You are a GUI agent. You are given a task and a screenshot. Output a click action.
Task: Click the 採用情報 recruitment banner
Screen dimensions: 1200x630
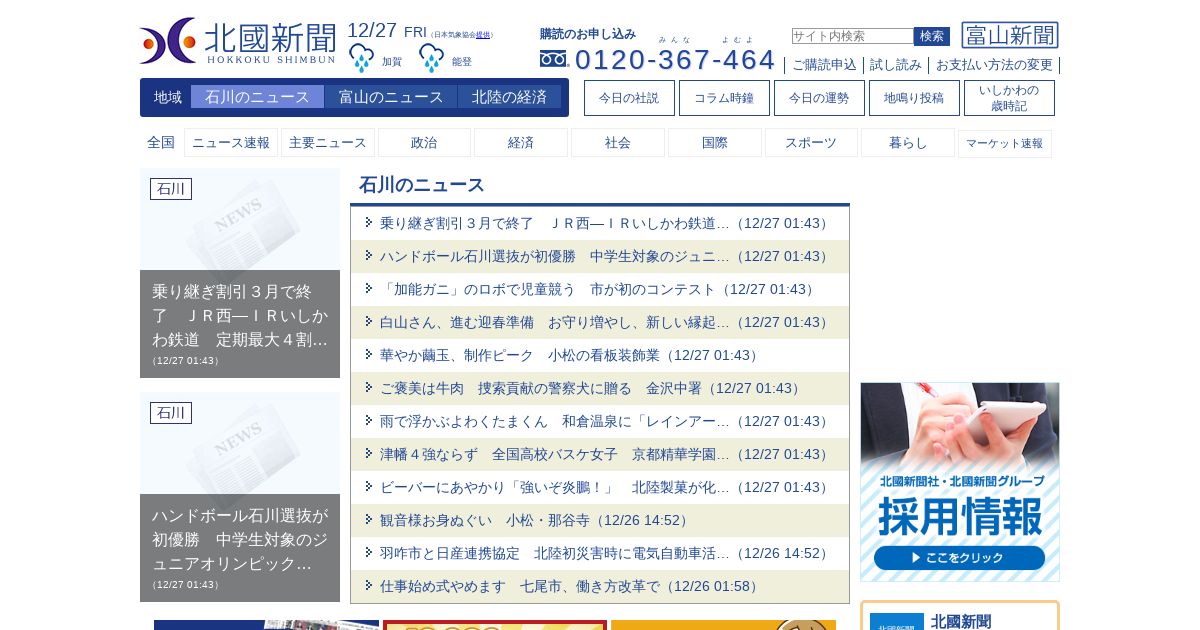click(x=960, y=482)
